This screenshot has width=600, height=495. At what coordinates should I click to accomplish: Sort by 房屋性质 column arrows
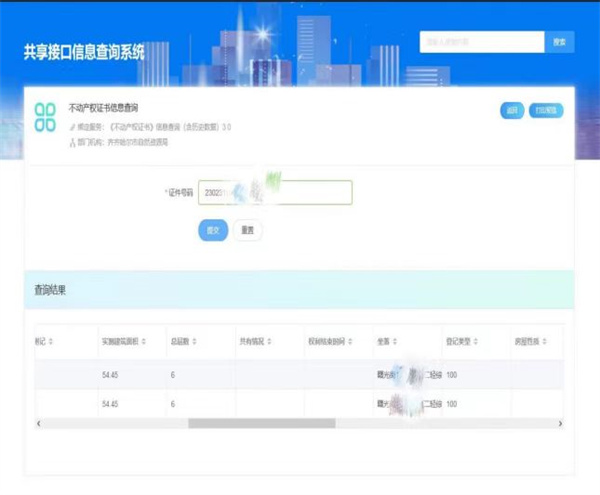tap(545, 342)
